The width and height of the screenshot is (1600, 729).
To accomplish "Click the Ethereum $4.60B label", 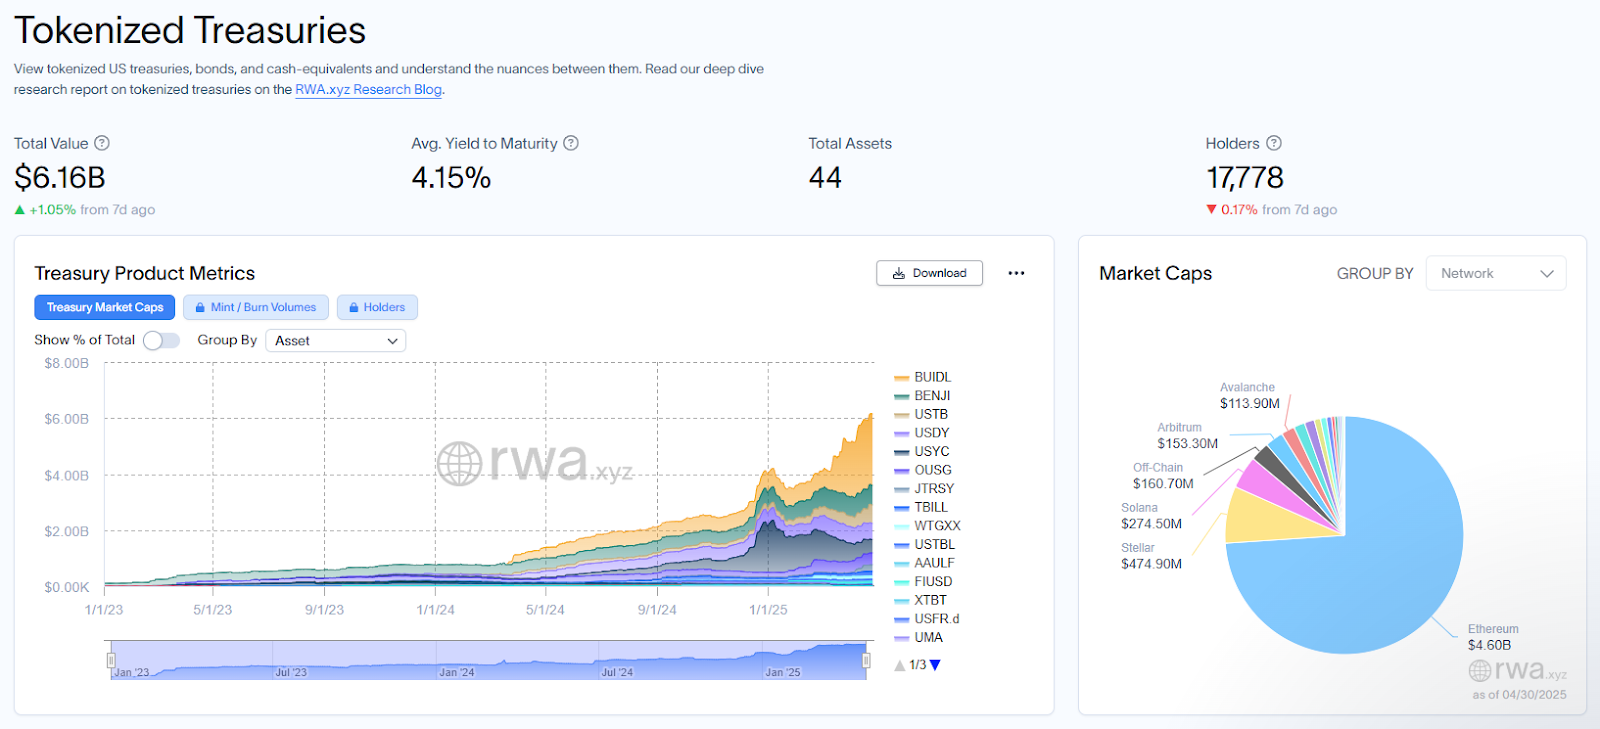I will (x=1493, y=637).
